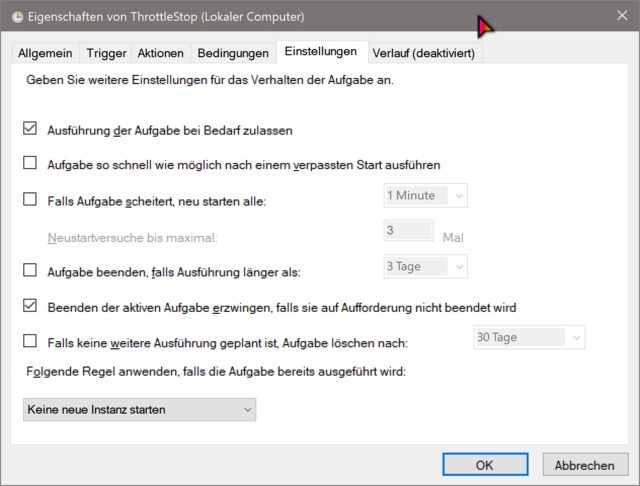
Task: Go to the Aktionen tab
Action: tap(160, 53)
